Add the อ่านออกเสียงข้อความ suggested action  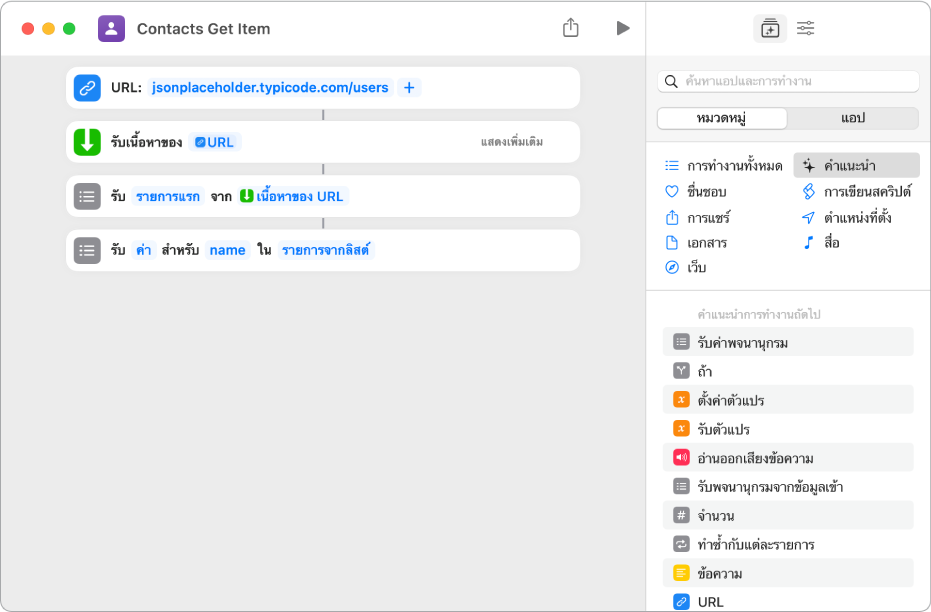tap(754, 458)
